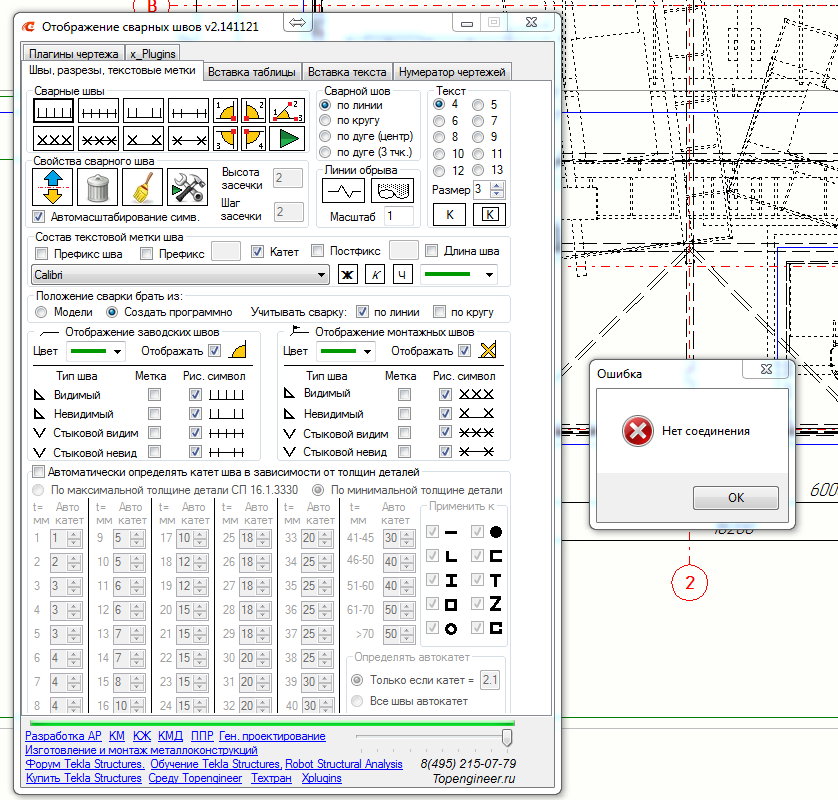Switch to the Вставка таблицы tab
This screenshot has width=838, height=800.
click(x=252, y=72)
